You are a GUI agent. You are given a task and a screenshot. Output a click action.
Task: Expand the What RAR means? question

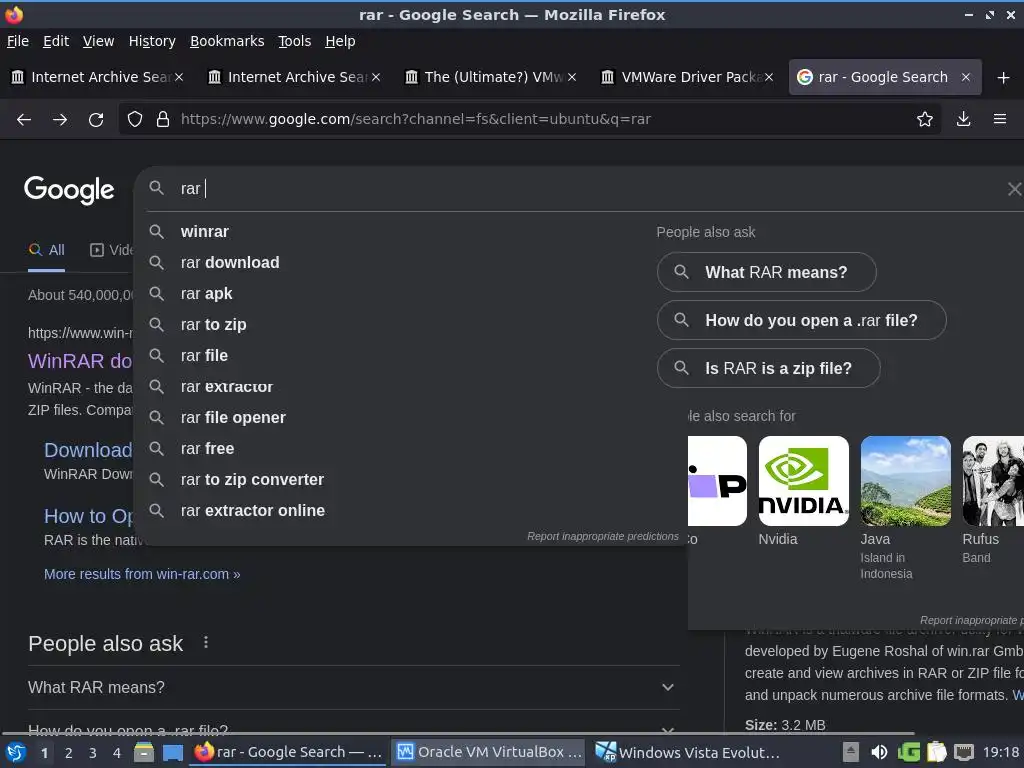pos(353,687)
